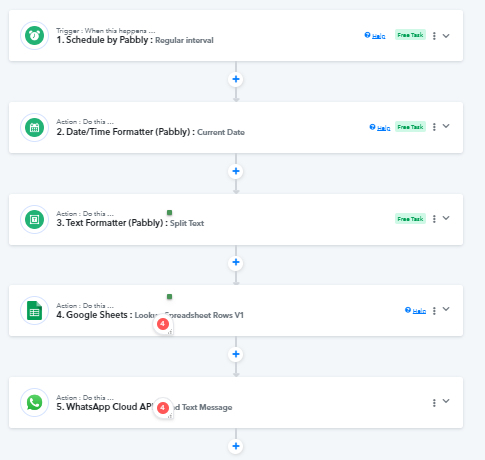
Task: Click the WhatsApp Cloud API step icon
Action: pos(34,402)
